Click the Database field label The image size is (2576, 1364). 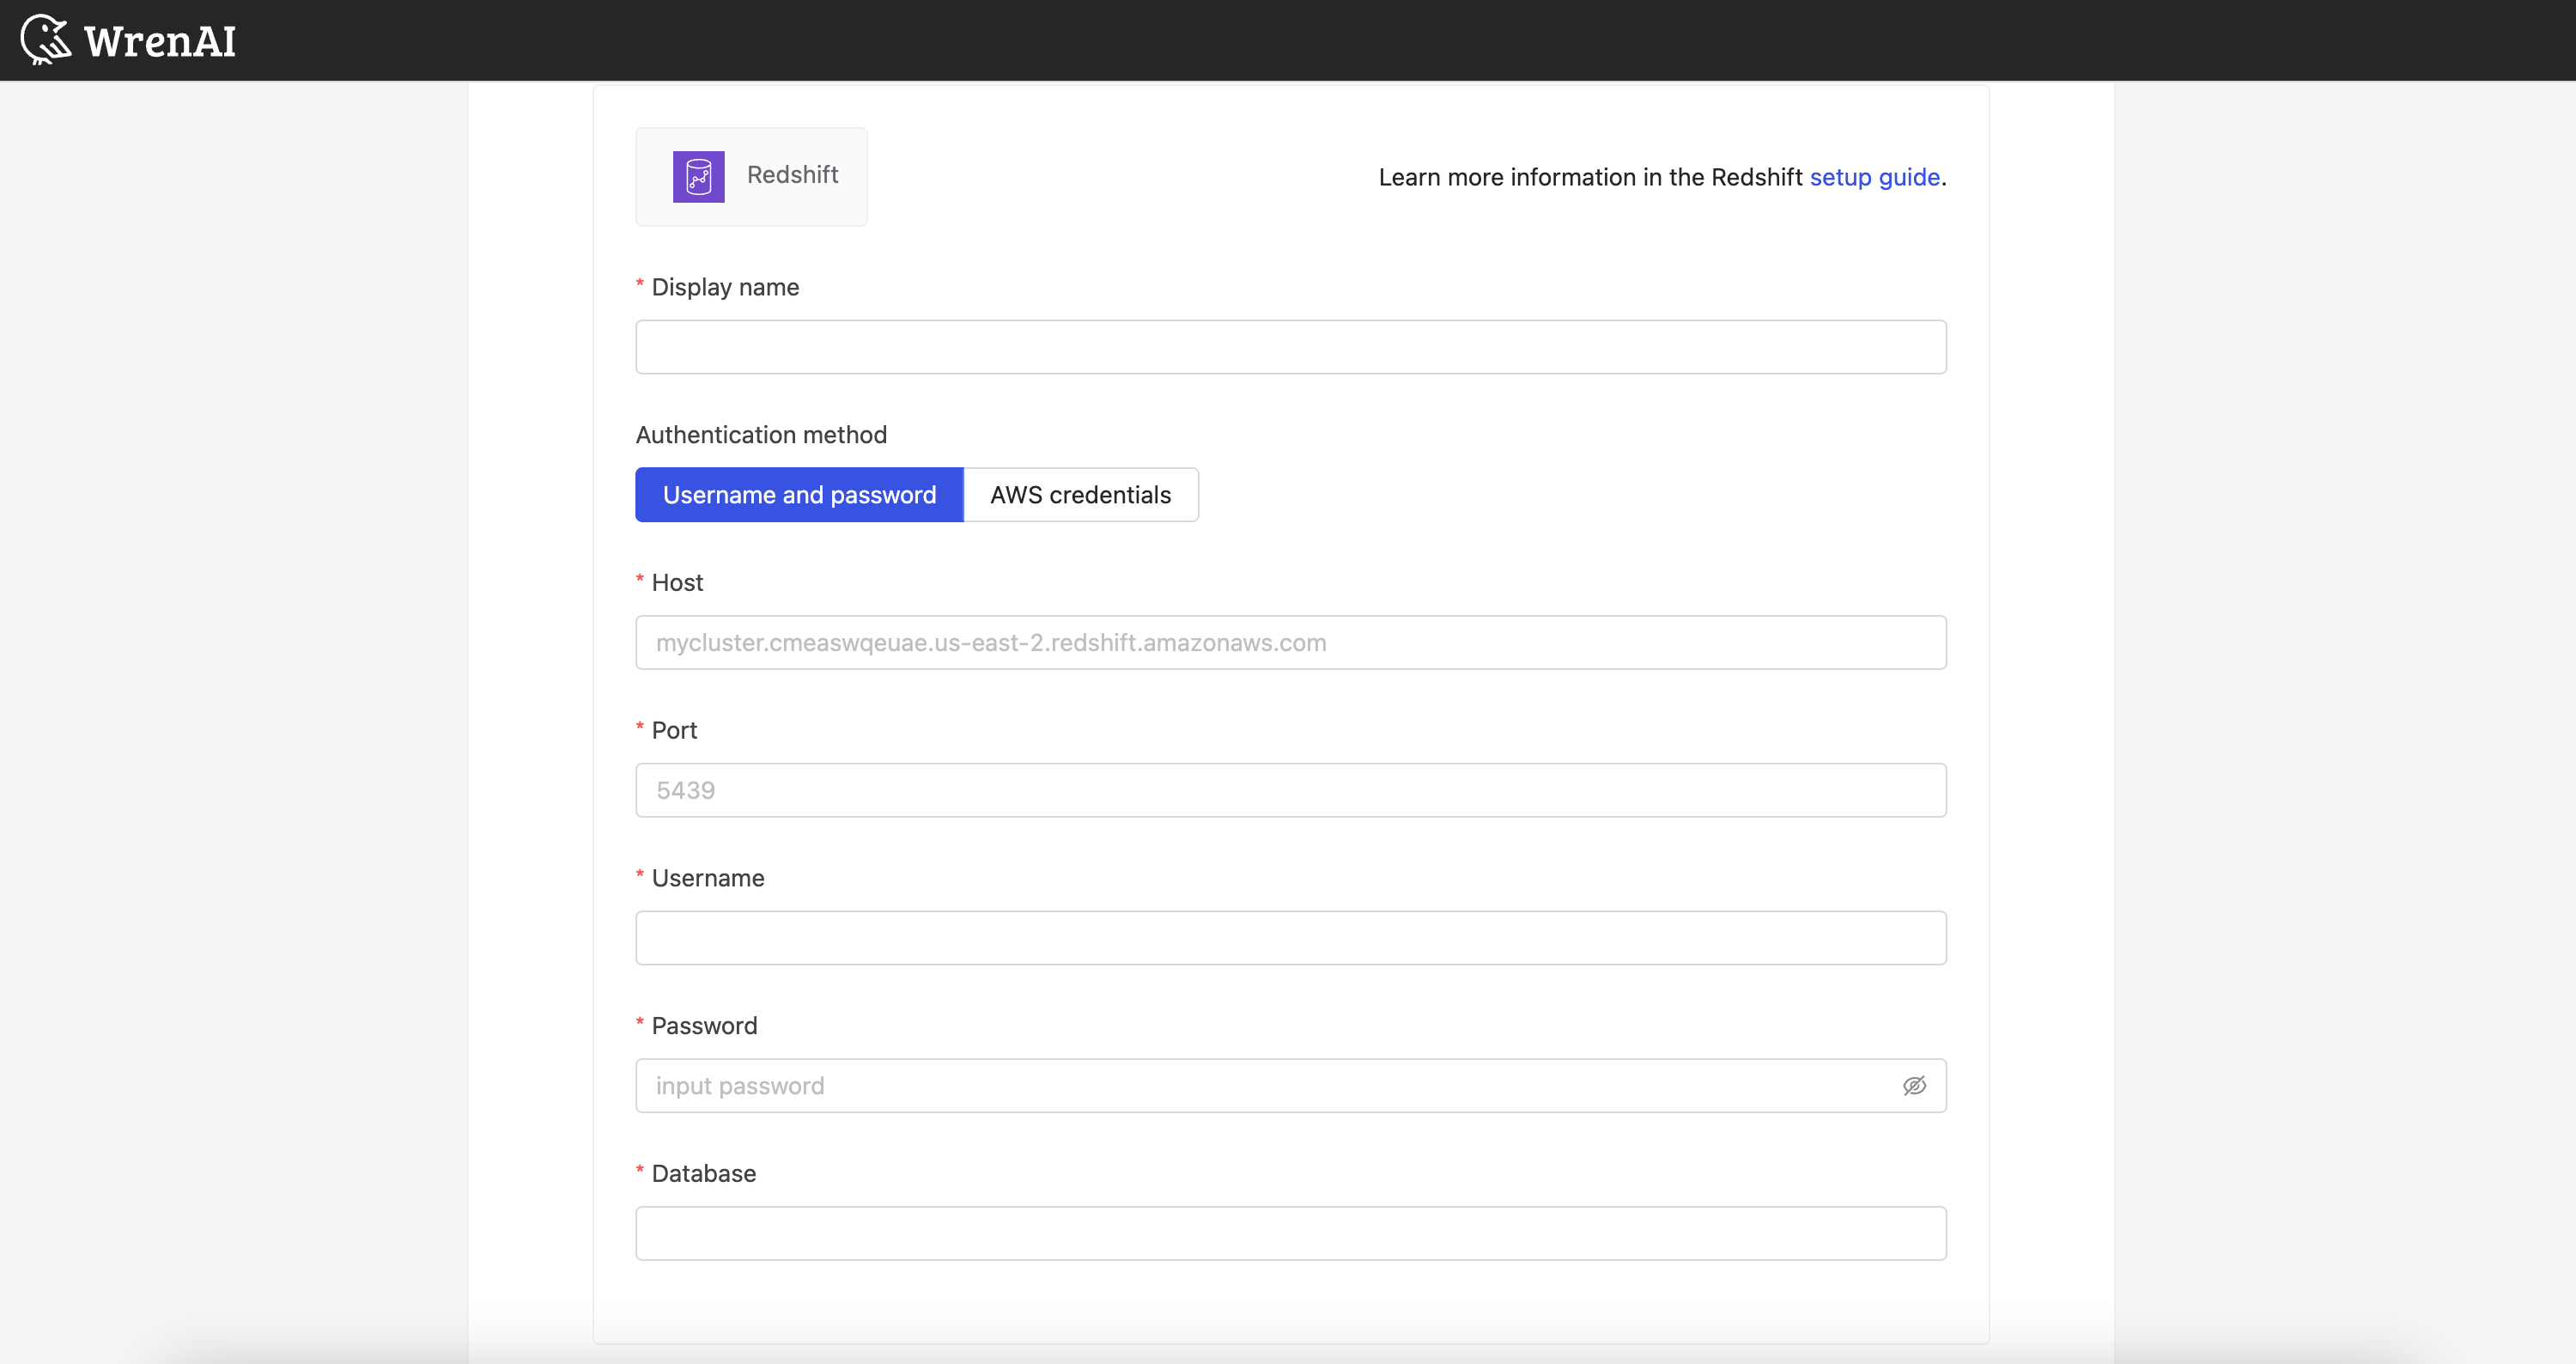coord(703,1174)
